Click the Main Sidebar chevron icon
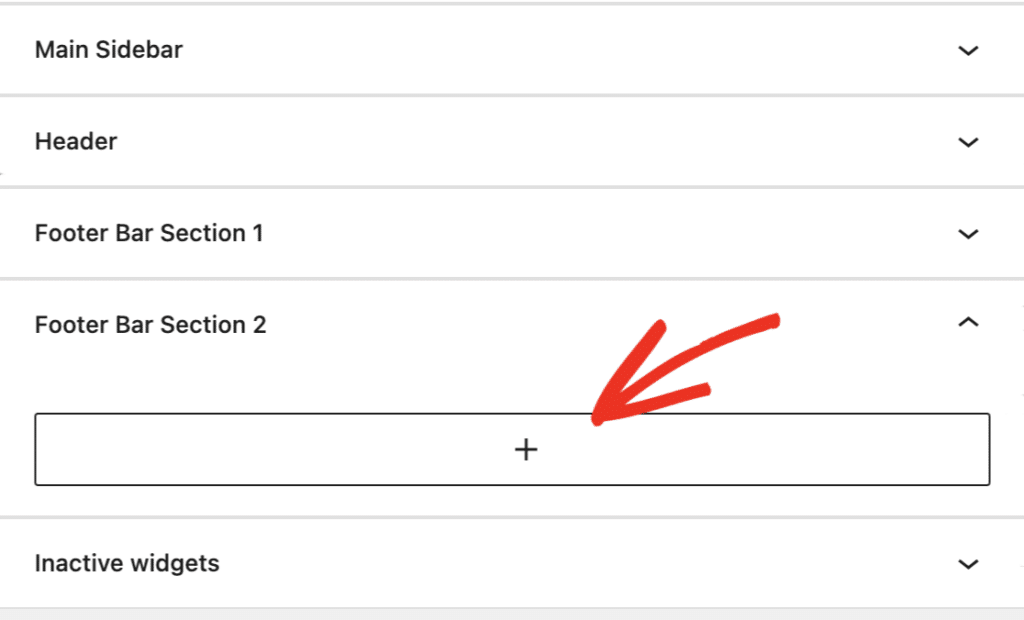This screenshot has width=1024, height=620. click(968, 50)
